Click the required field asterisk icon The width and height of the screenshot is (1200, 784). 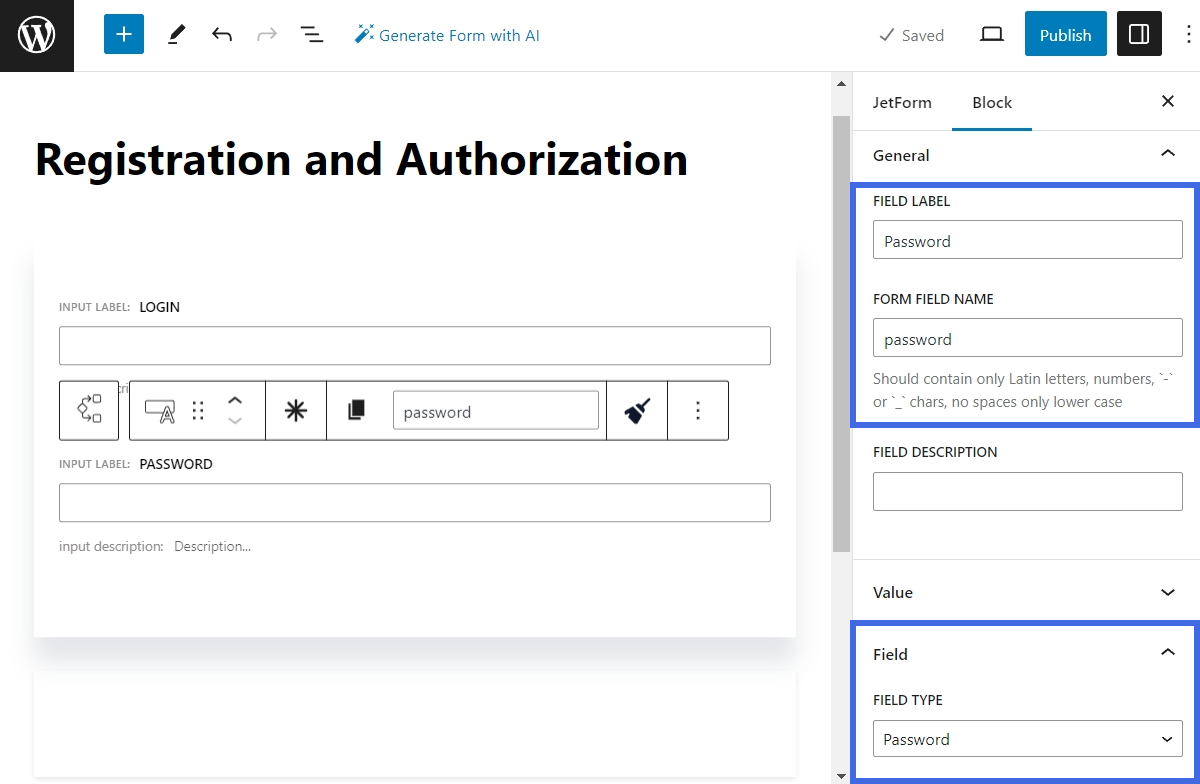[296, 410]
